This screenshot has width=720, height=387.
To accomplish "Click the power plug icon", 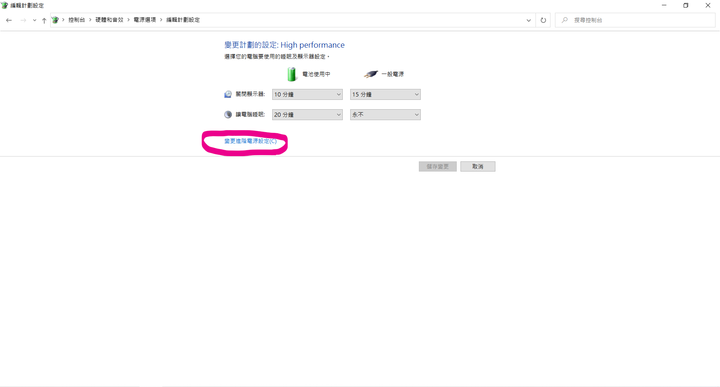I will tap(371, 74).
